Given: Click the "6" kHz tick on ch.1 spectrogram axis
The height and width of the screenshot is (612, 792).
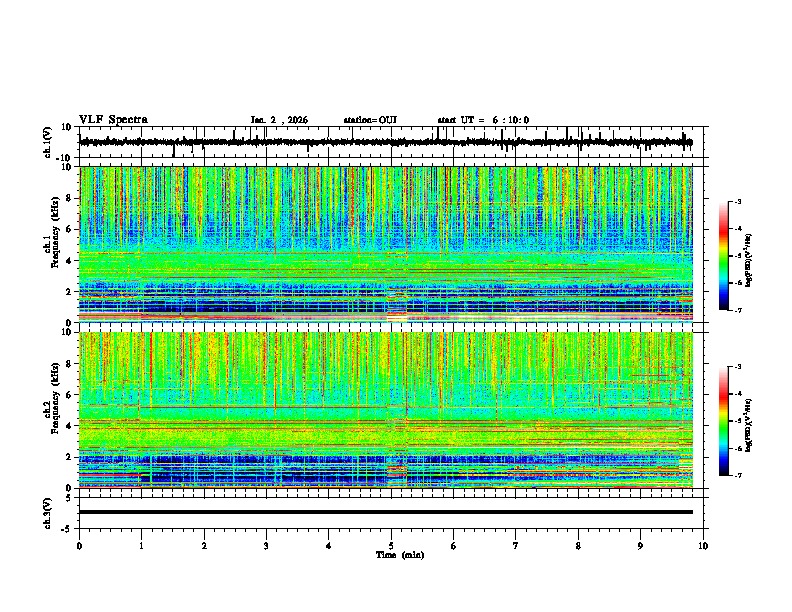Looking at the screenshot, I should (x=69, y=230).
